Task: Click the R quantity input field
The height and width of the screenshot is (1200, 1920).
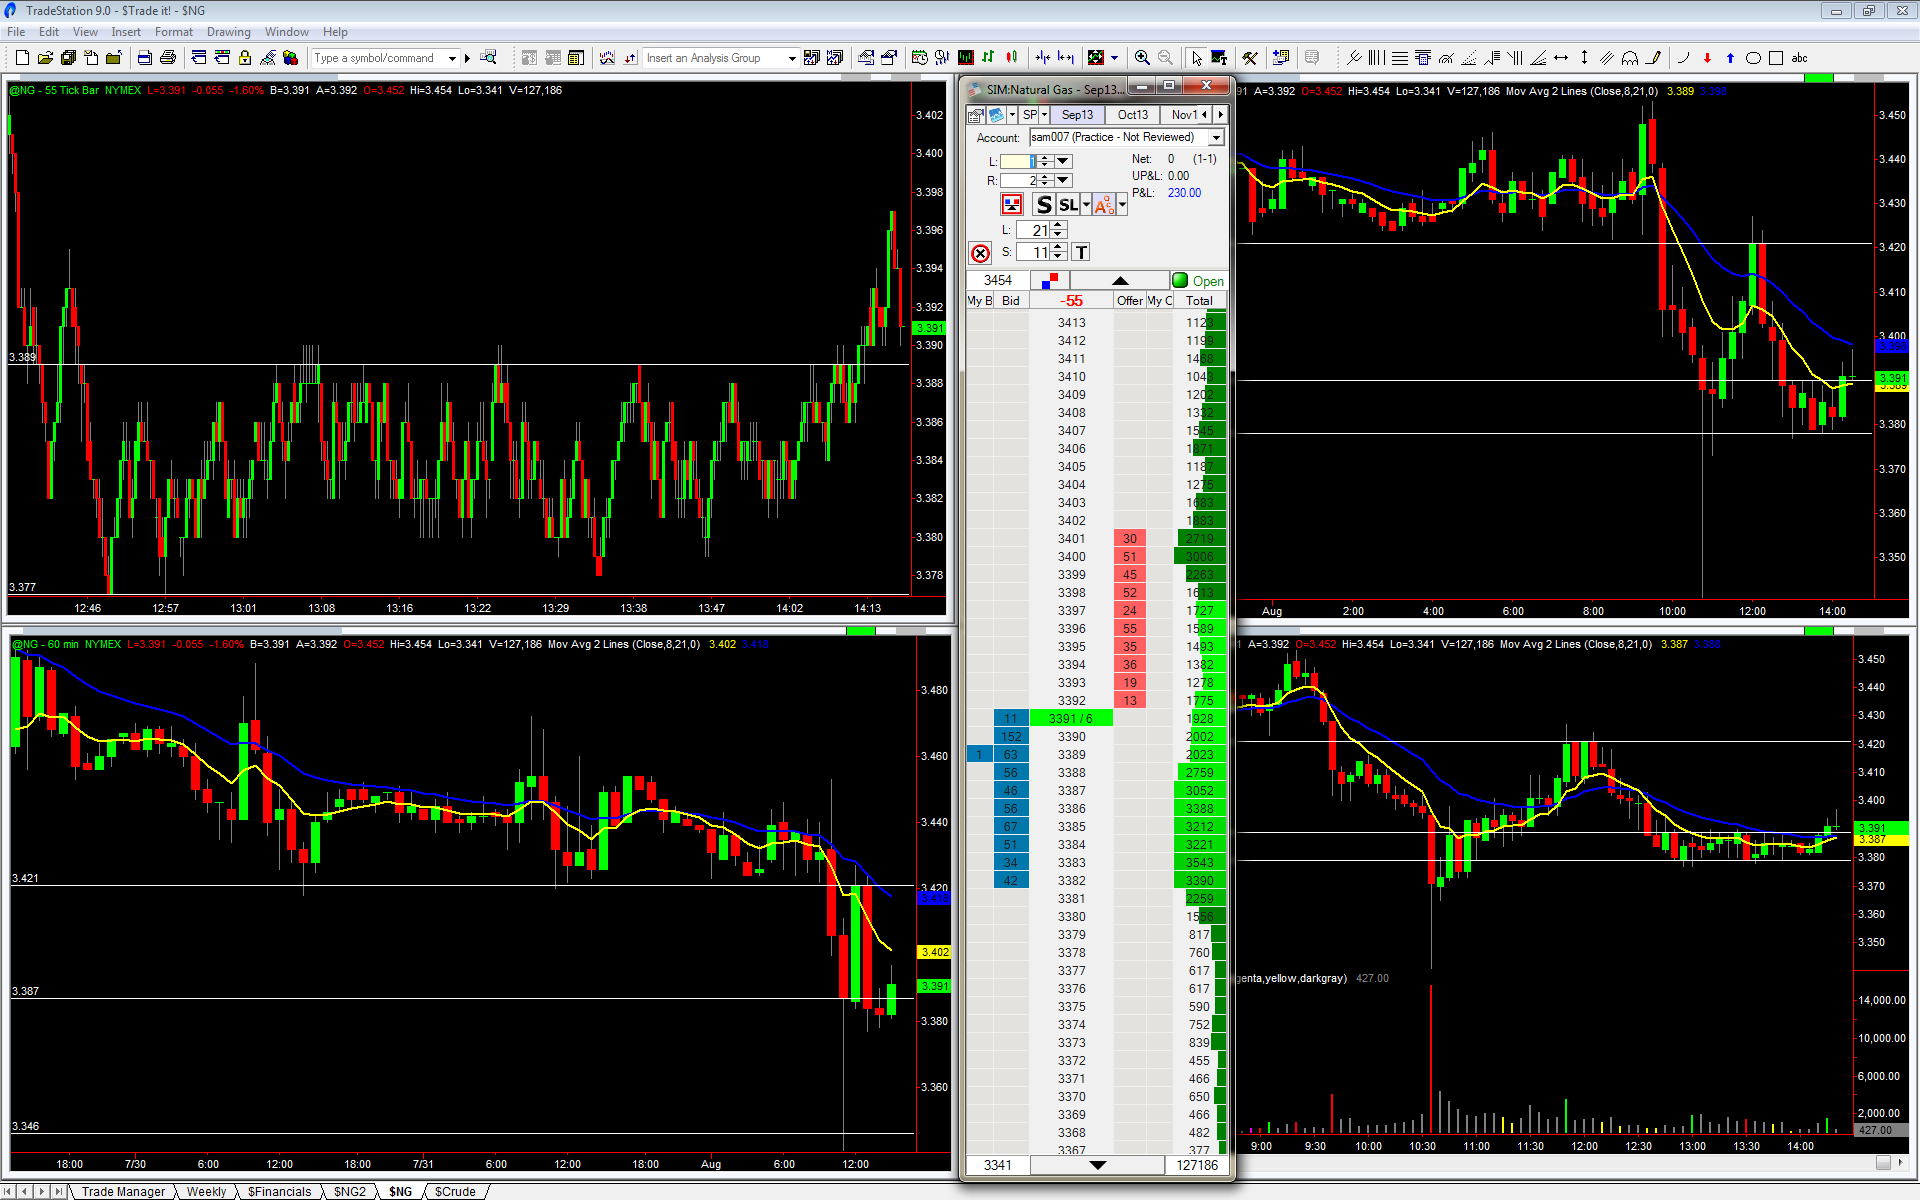Action: click(1018, 181)
